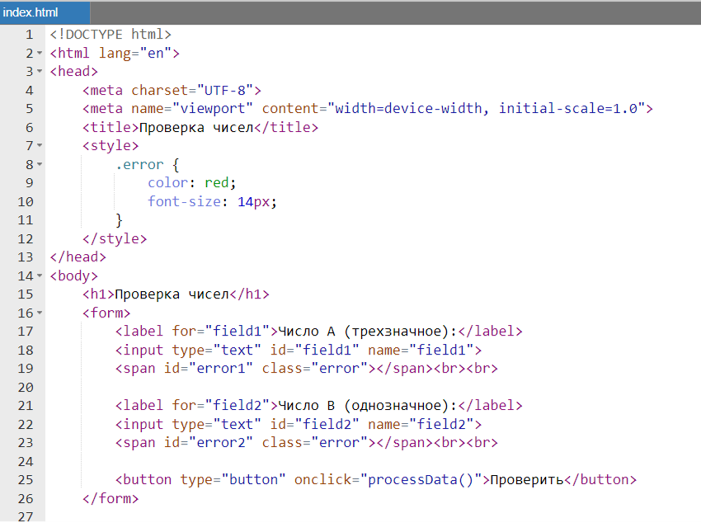Collapse the .error CSS rule fold arrow
Viewport: 701px width, 522px height.
(x=39, y=164)
